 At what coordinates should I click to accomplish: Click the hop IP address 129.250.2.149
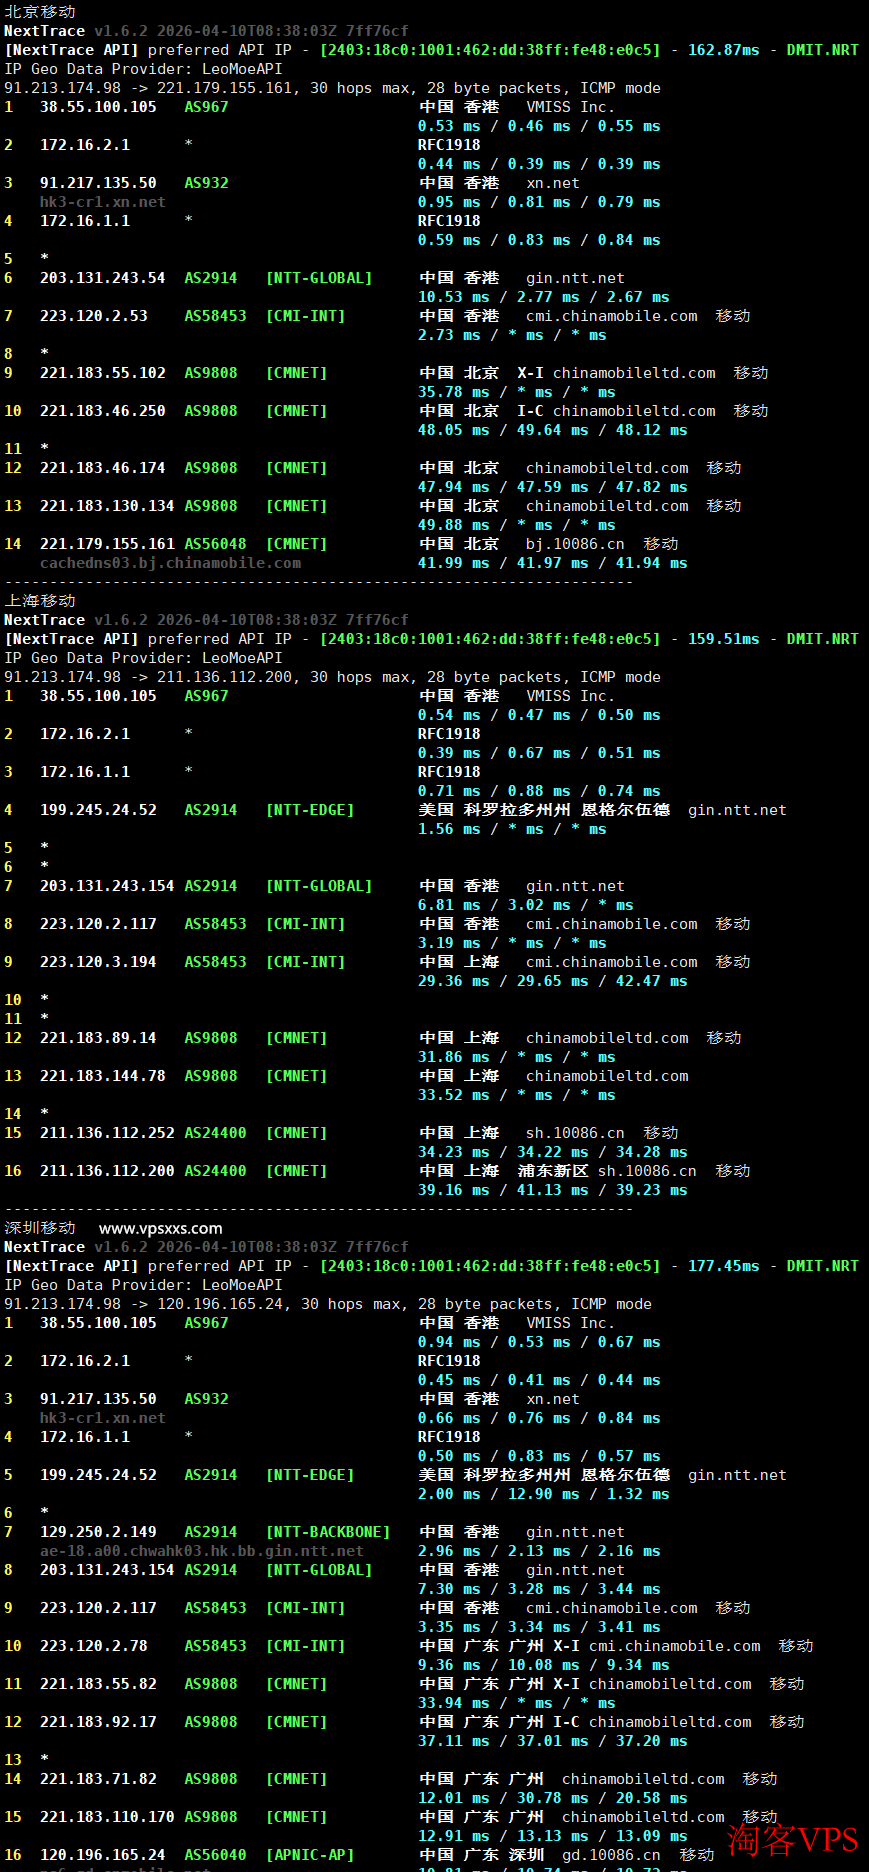98,1532
